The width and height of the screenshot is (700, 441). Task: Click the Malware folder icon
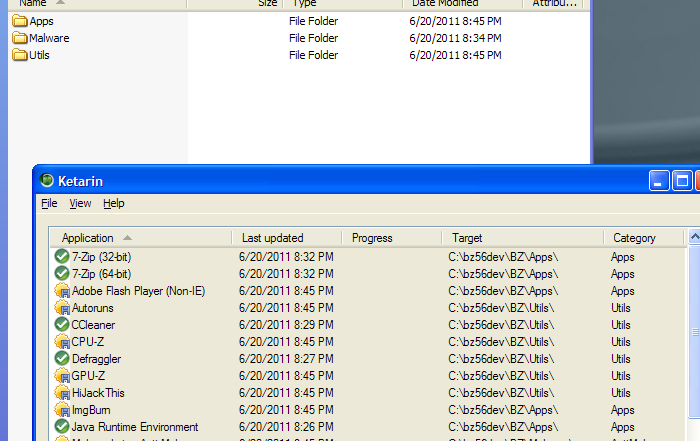[20, 38]
